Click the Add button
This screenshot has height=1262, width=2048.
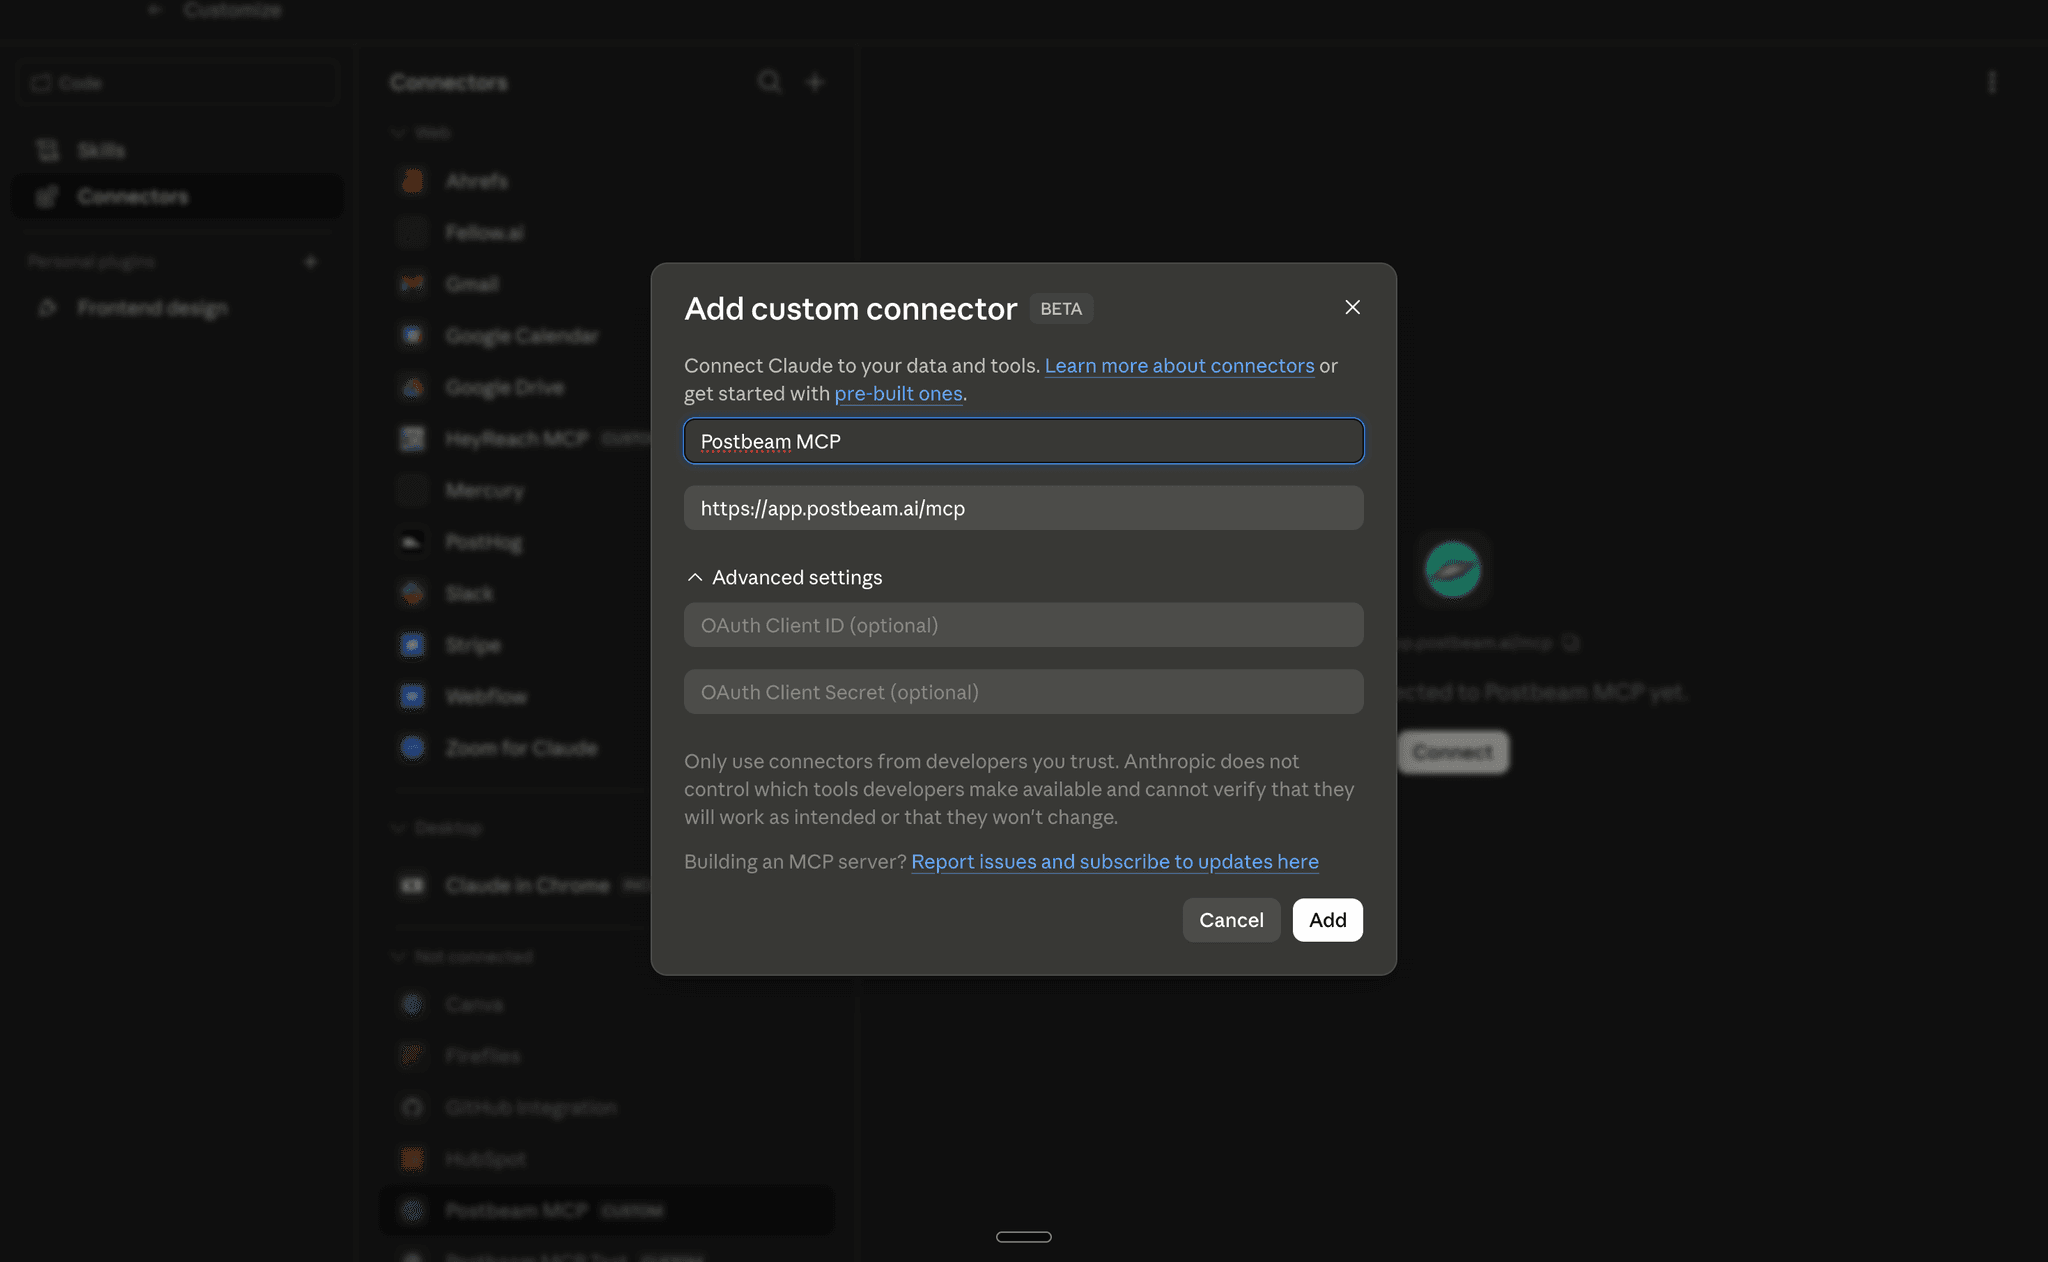pyautogui.click(x=1327, y=920)
